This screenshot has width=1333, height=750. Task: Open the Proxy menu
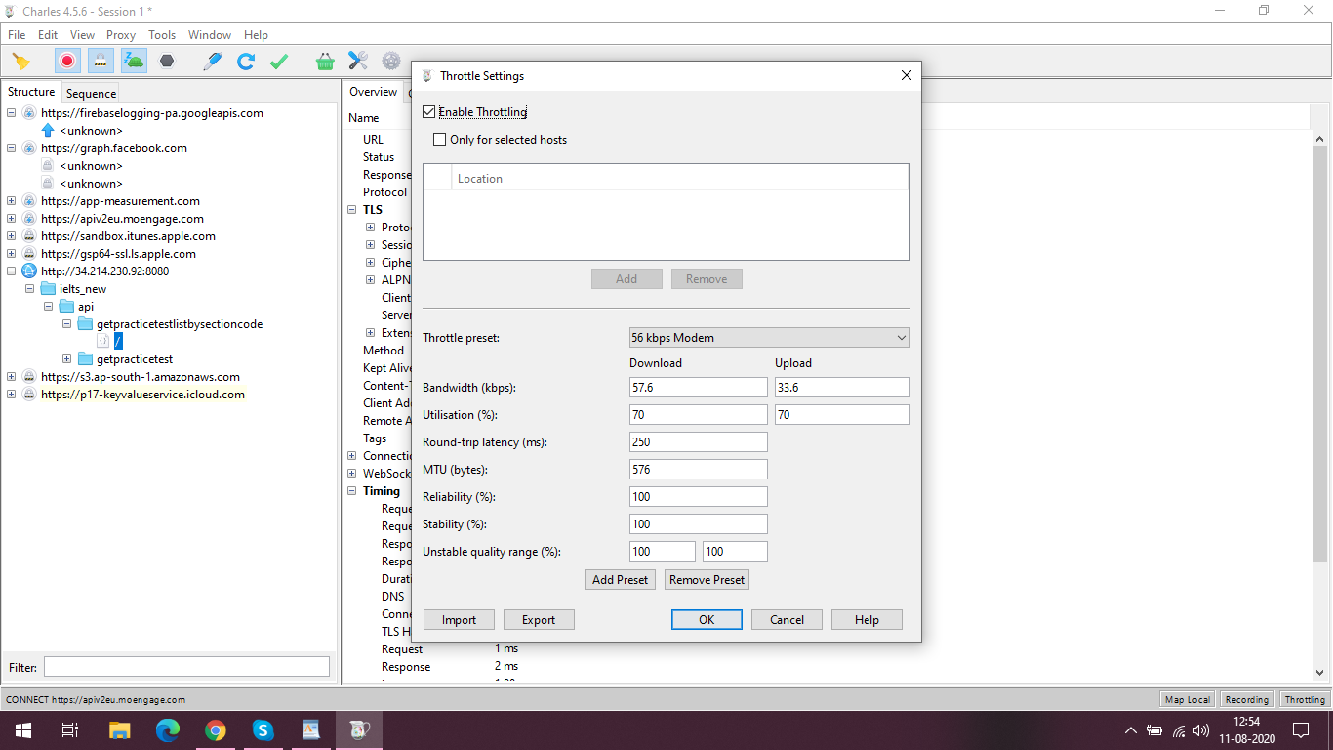[x=120, y=35]
